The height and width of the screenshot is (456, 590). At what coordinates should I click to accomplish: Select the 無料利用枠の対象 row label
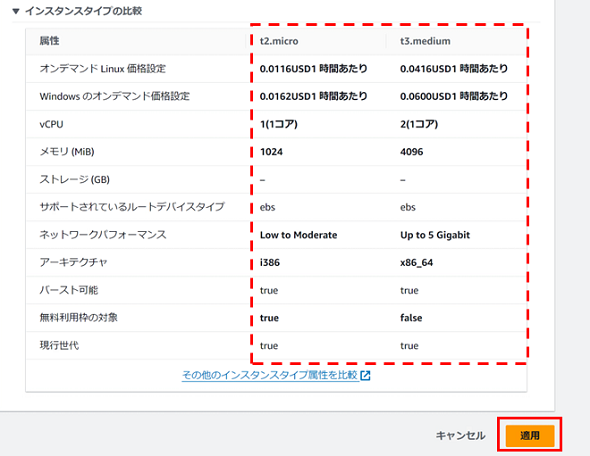(x=79, y=318)
